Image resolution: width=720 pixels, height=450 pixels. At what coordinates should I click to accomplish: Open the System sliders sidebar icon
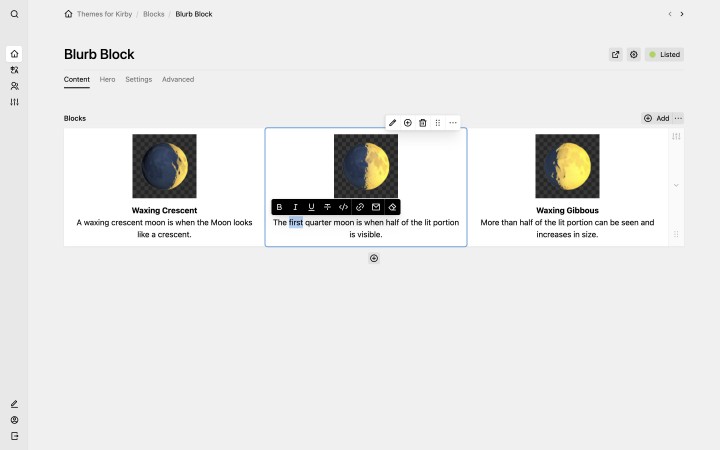14,102
